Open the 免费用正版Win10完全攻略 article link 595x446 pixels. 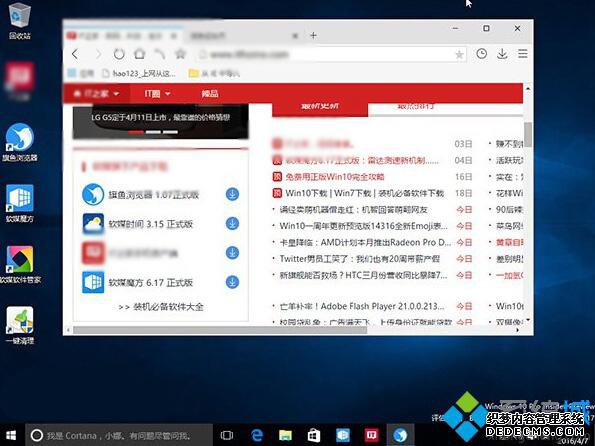click(335, 177)
